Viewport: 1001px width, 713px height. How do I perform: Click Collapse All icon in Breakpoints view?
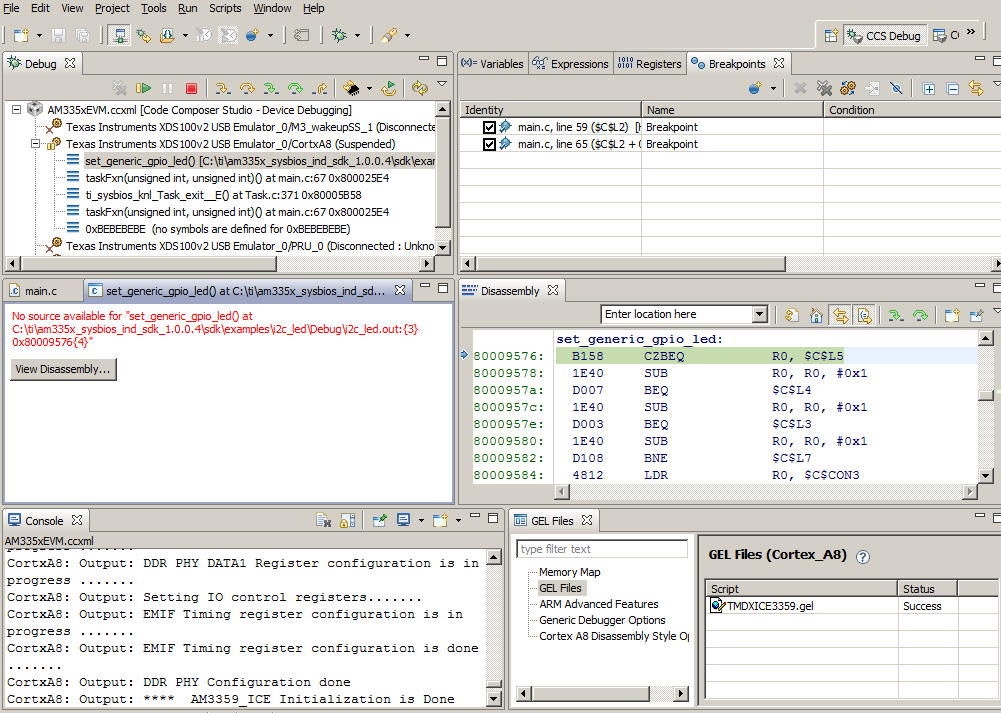coord(952,89)
